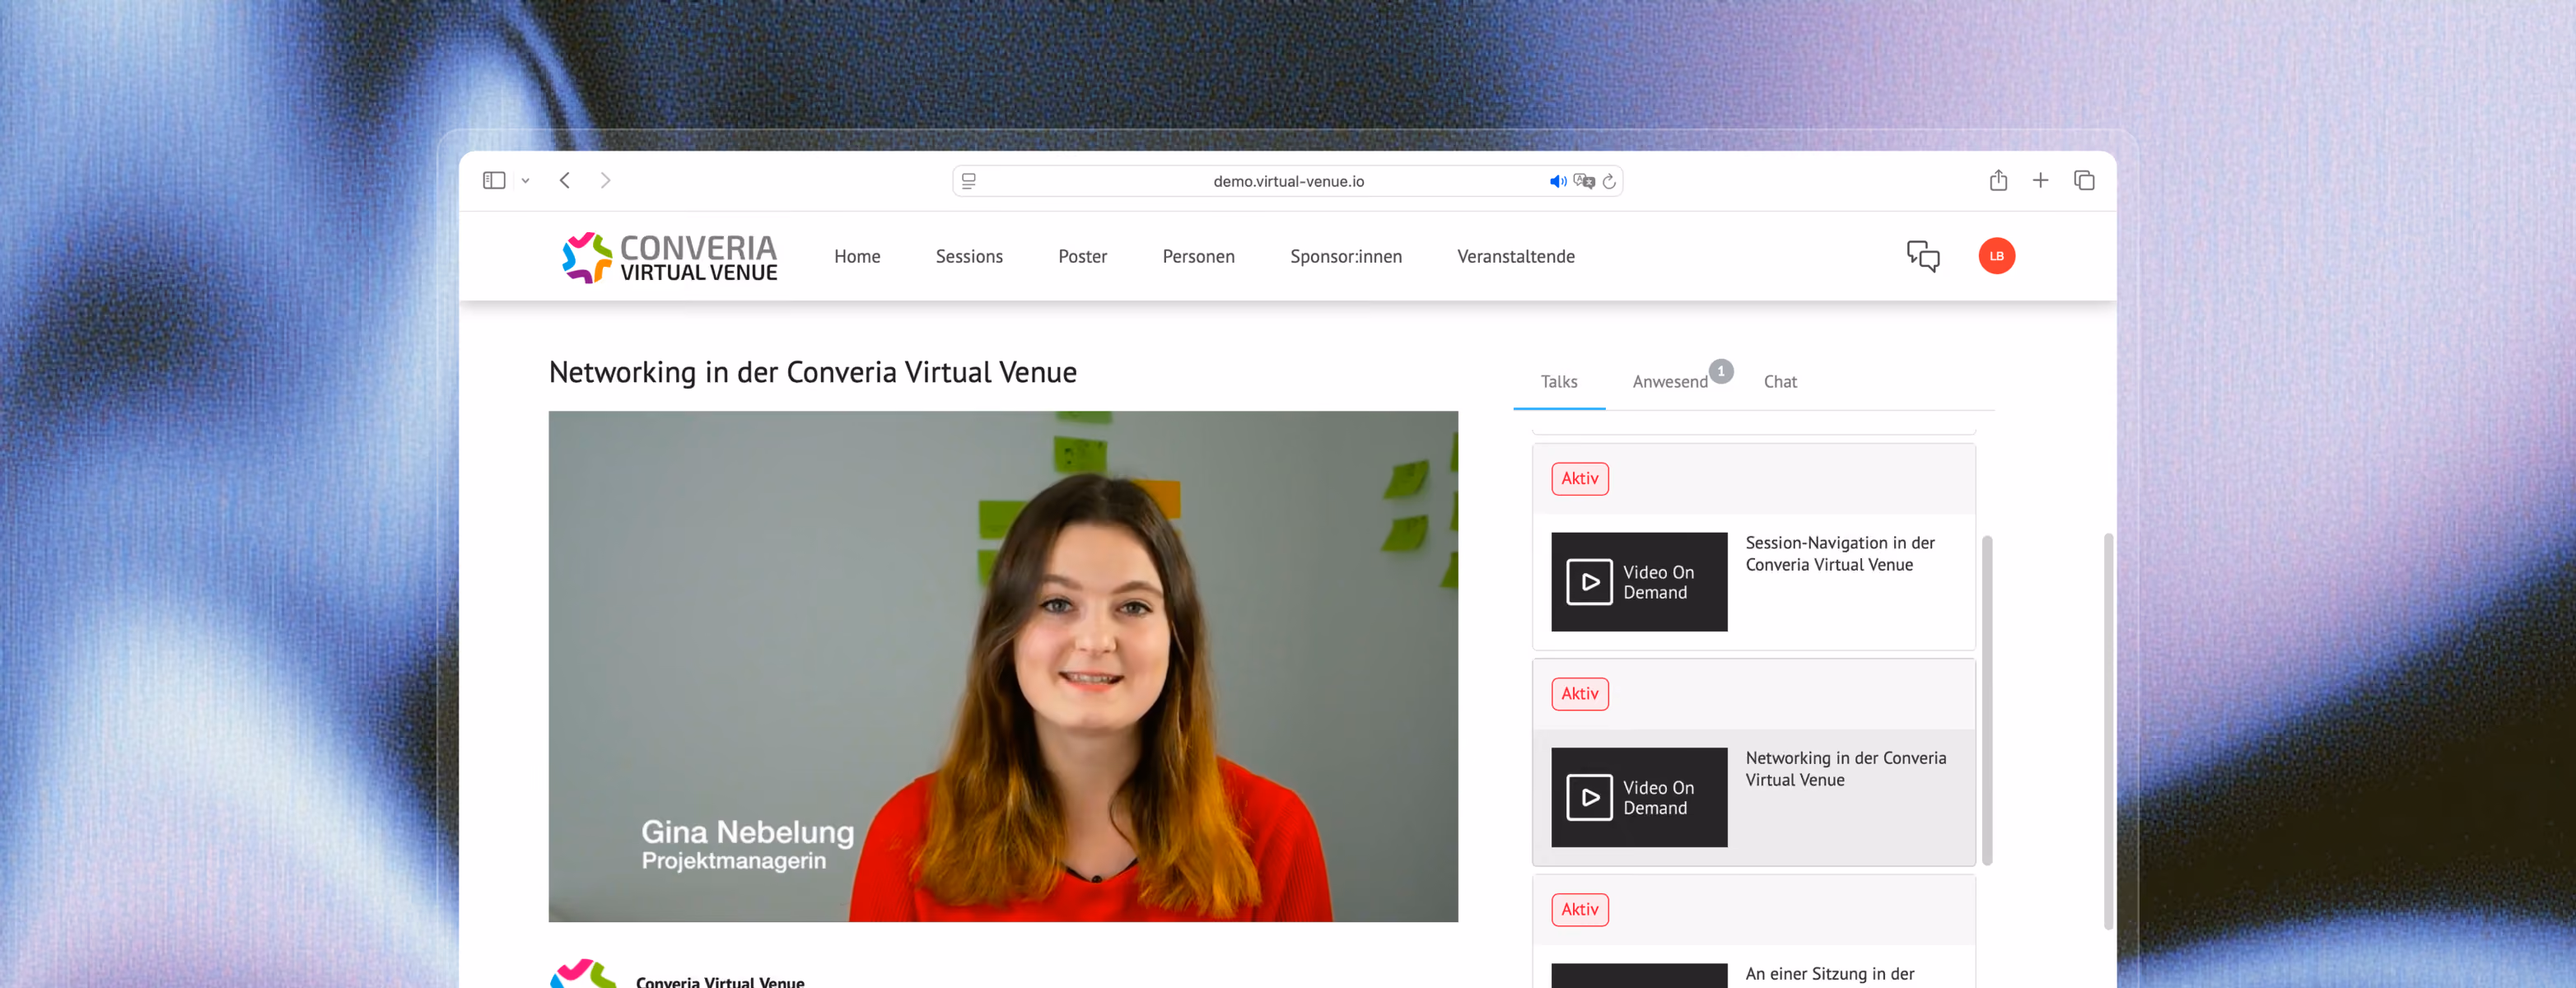Open a new browser tab
The width and height of the screenshot is (2576, 988).
[2041, 180]
